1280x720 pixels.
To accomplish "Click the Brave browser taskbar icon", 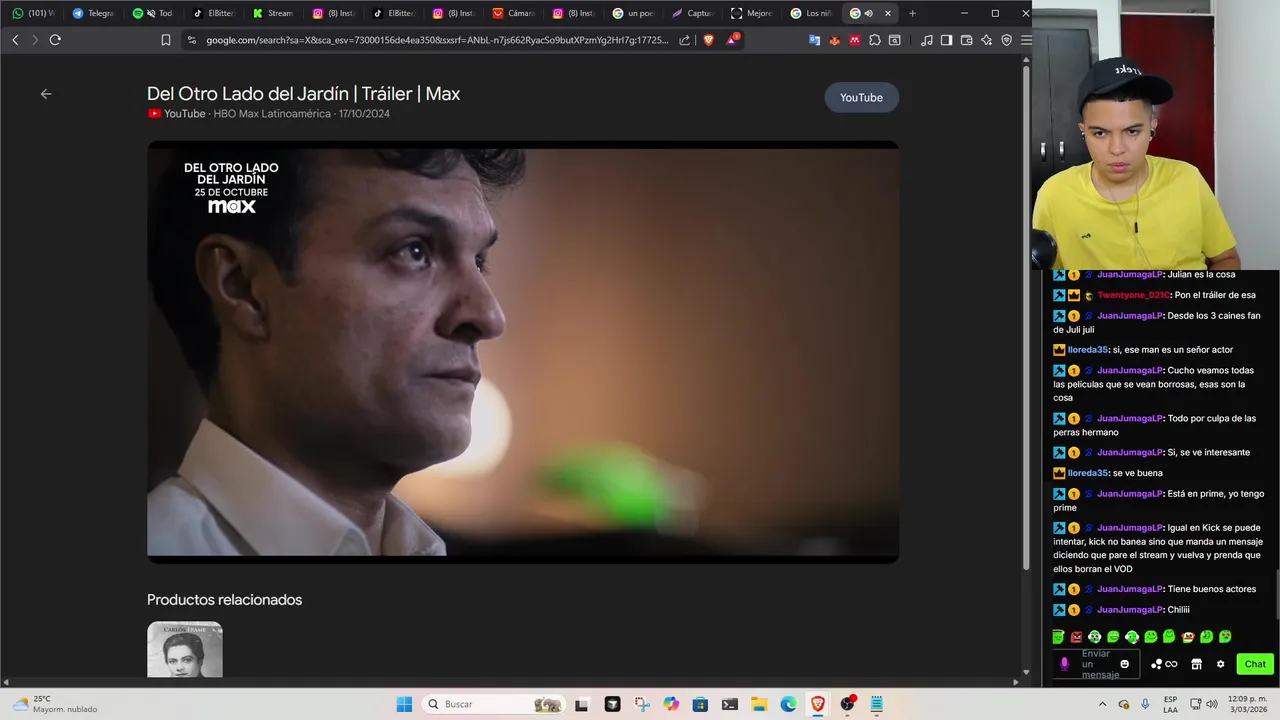I will 818,704.
